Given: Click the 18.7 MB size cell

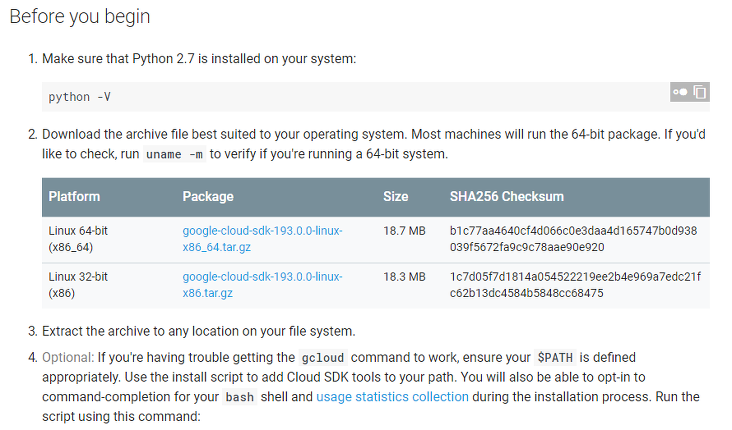Looking at the screenshot, I should [404, 231].
